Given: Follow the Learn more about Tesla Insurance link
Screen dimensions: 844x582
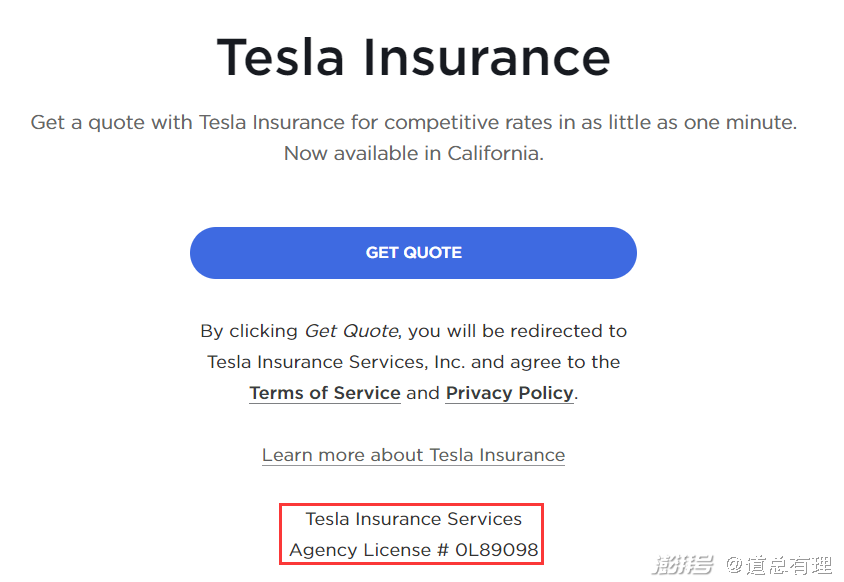Looking at the screenshot, I should (413, 455).
